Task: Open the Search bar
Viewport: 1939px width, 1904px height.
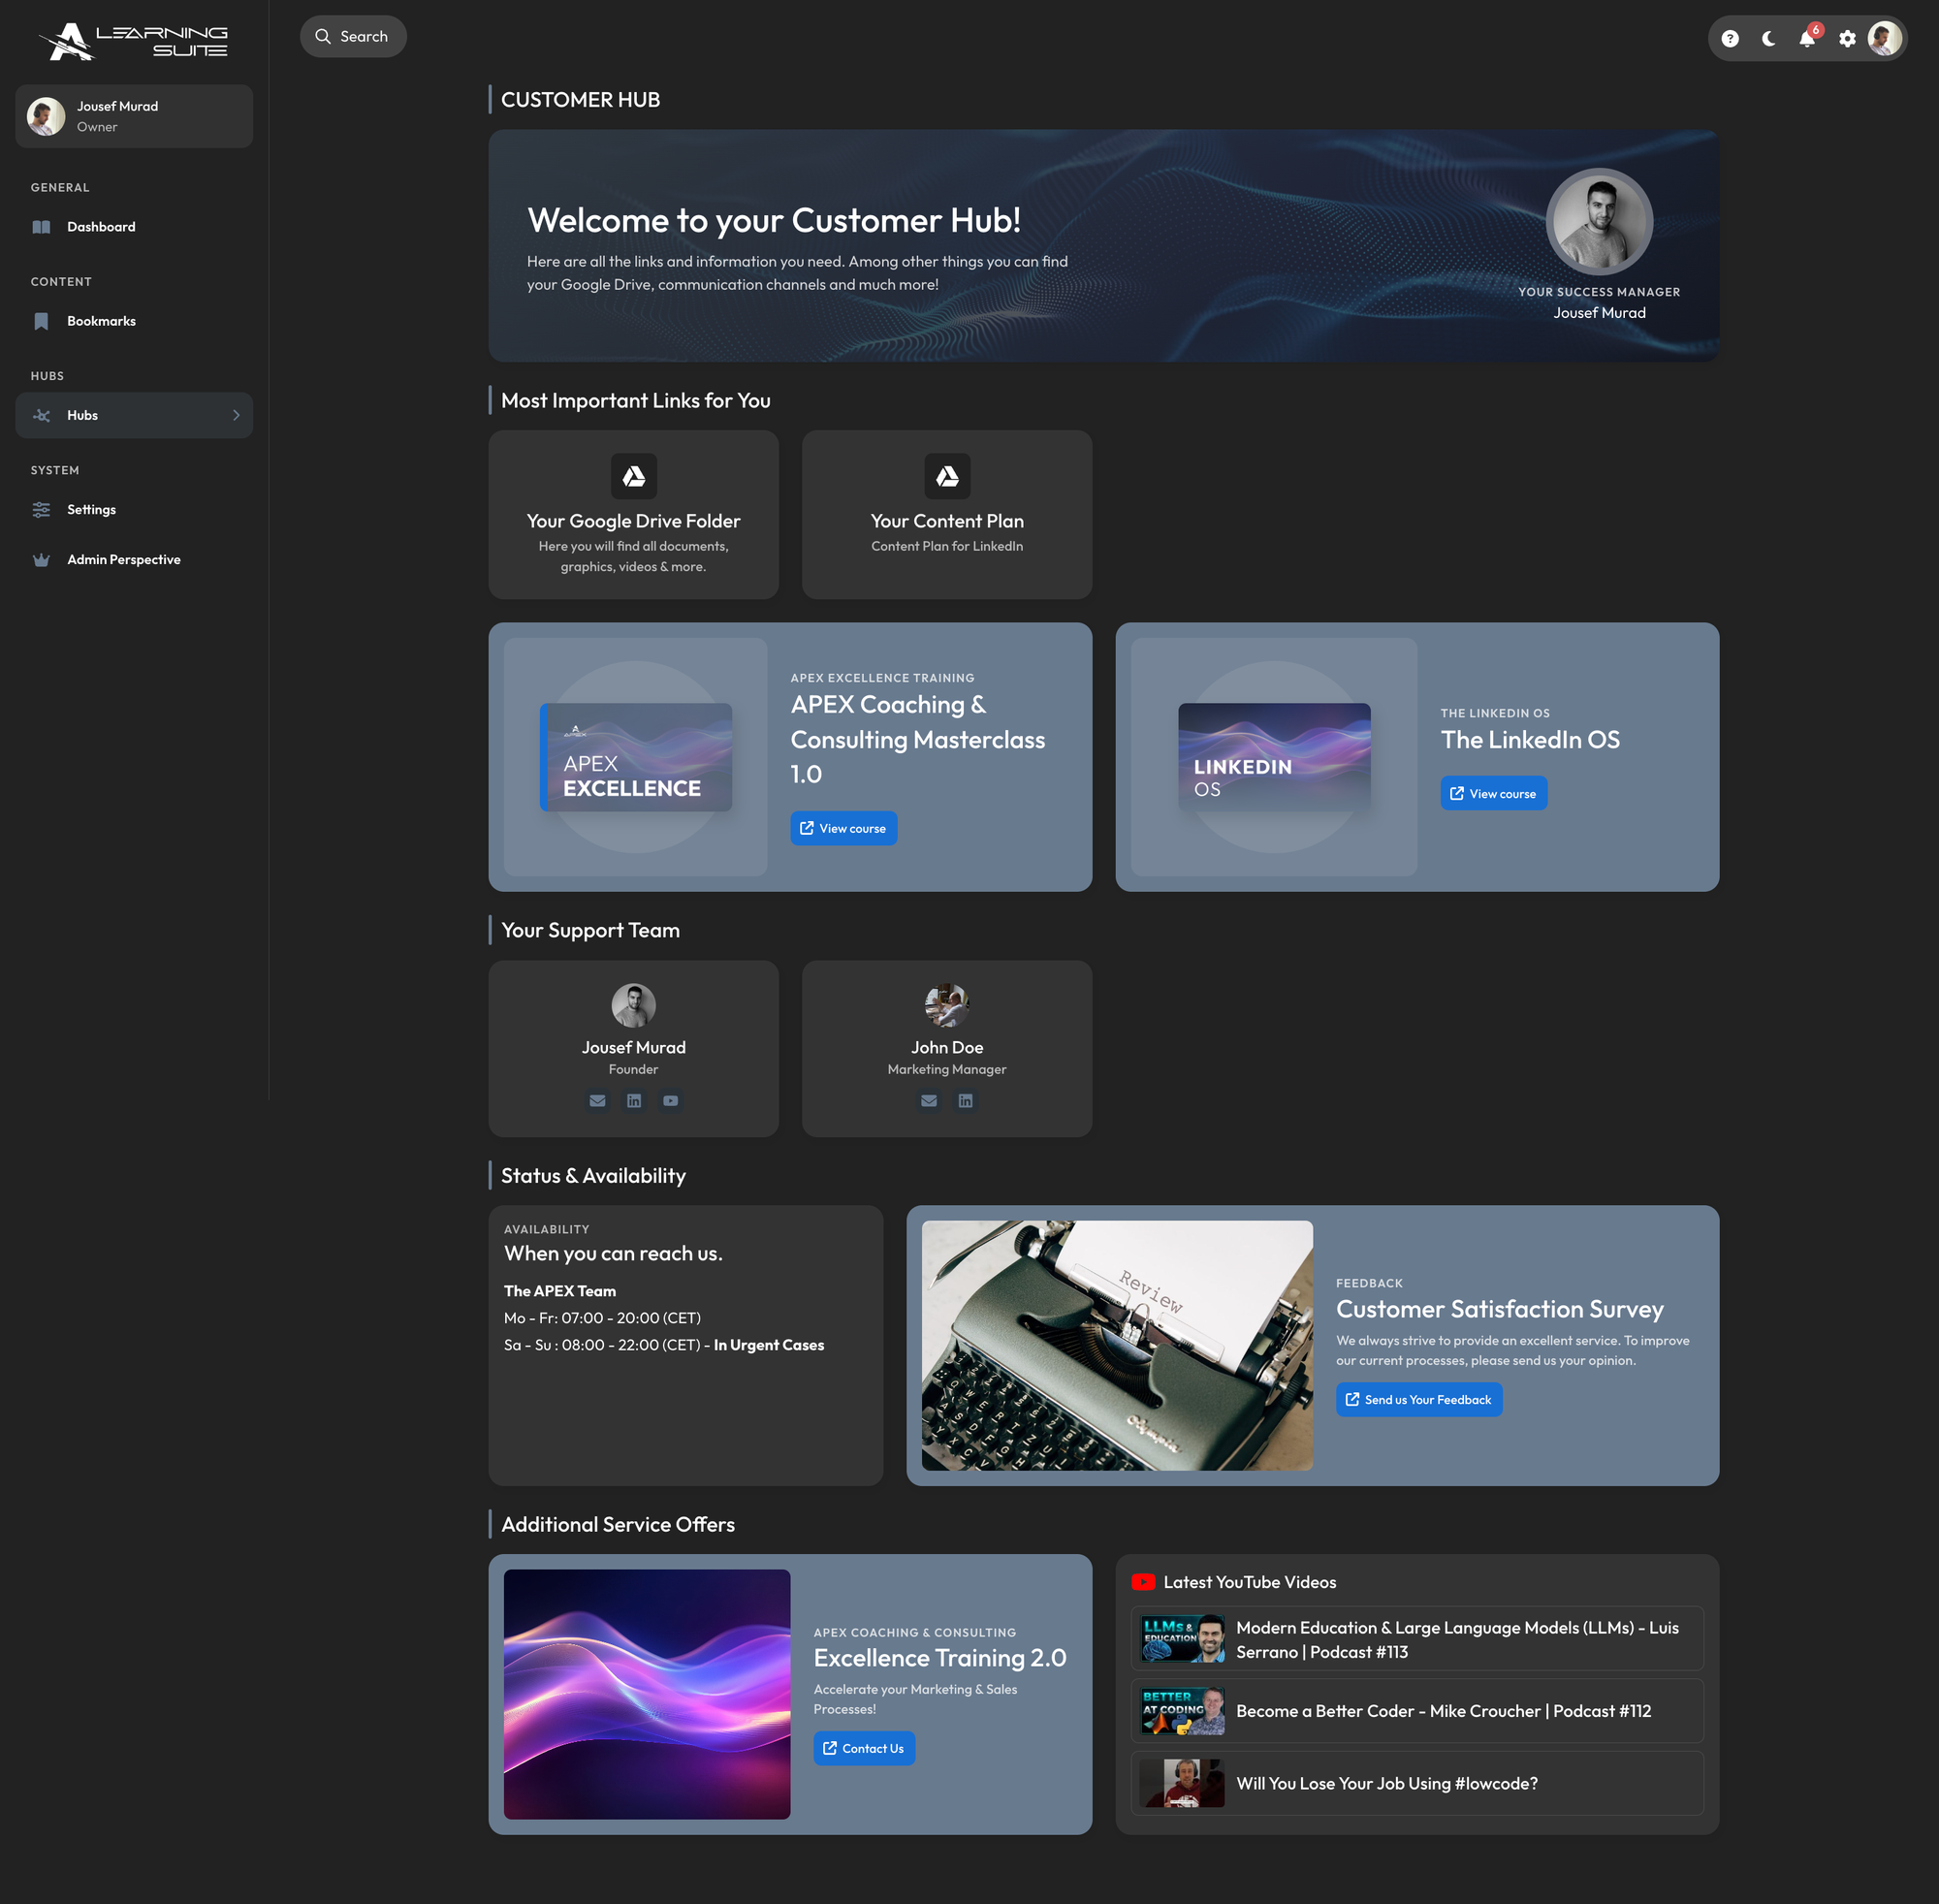Action: pyautogui.click(x=353, y=36)
